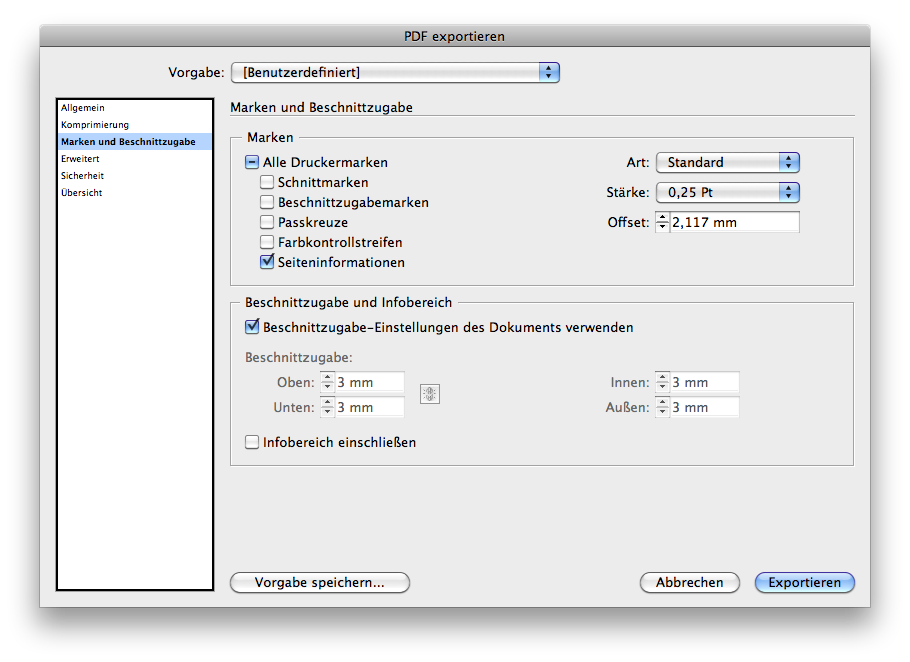Toggle Alle Druckermarken checkbox
The image size is (910, 662).
point(252,162)
